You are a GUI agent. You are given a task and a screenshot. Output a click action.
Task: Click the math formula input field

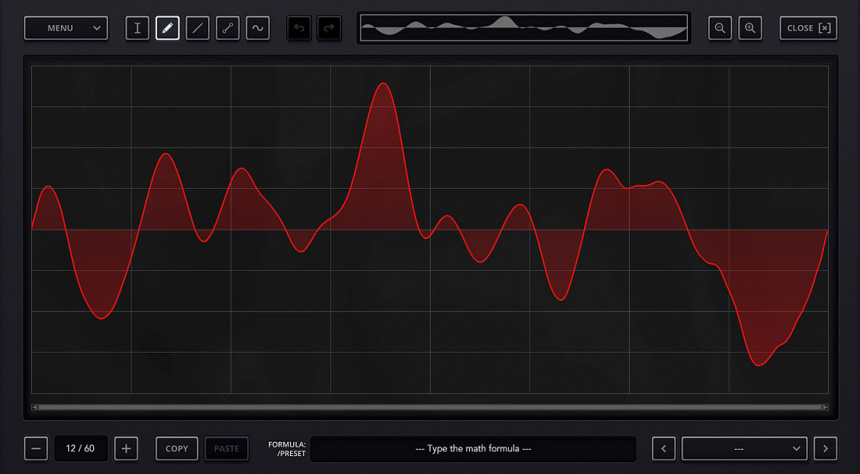473,449
